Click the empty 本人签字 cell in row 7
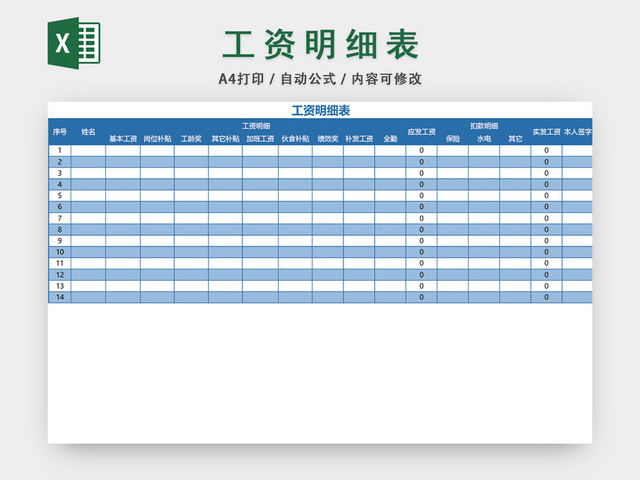This screenshot has width=640, height=480. [578, 218]
